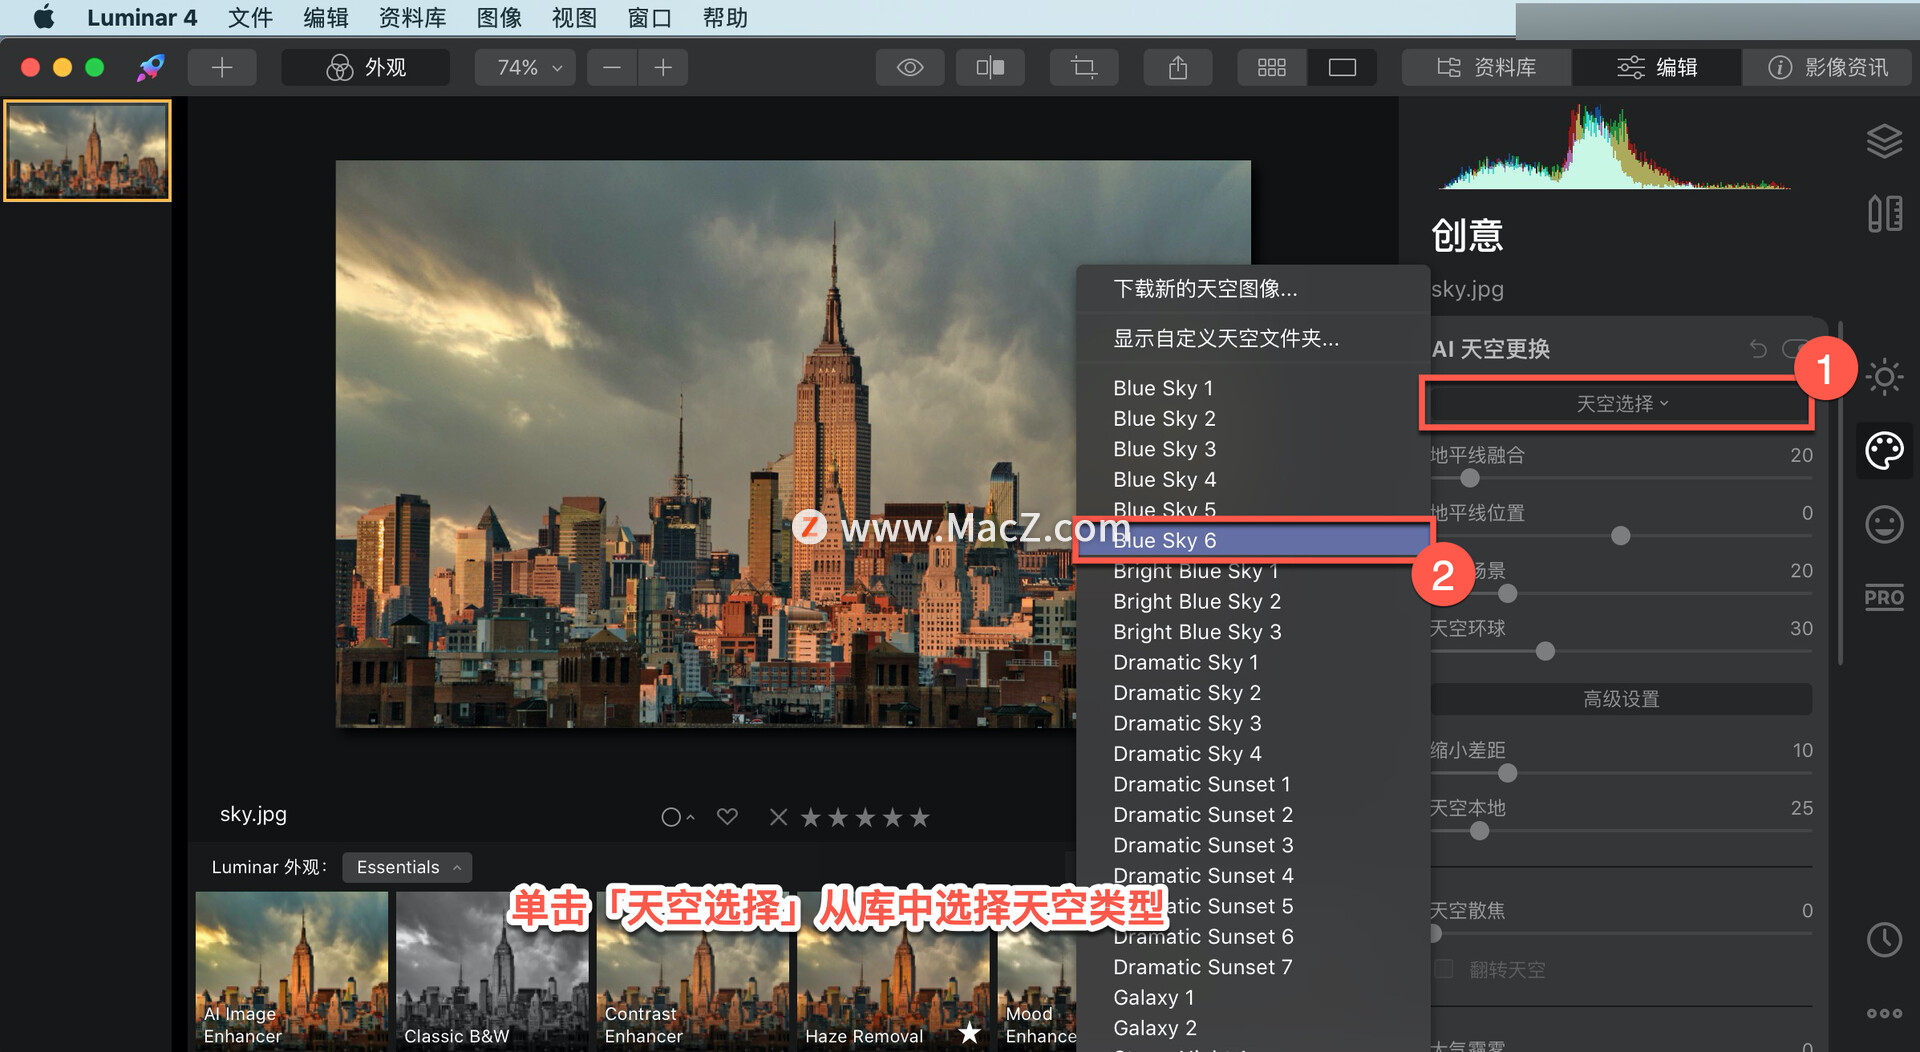Open the 编辑 menu in the menu bar
Viewport: 1920px width, 1052px height.
326,17
